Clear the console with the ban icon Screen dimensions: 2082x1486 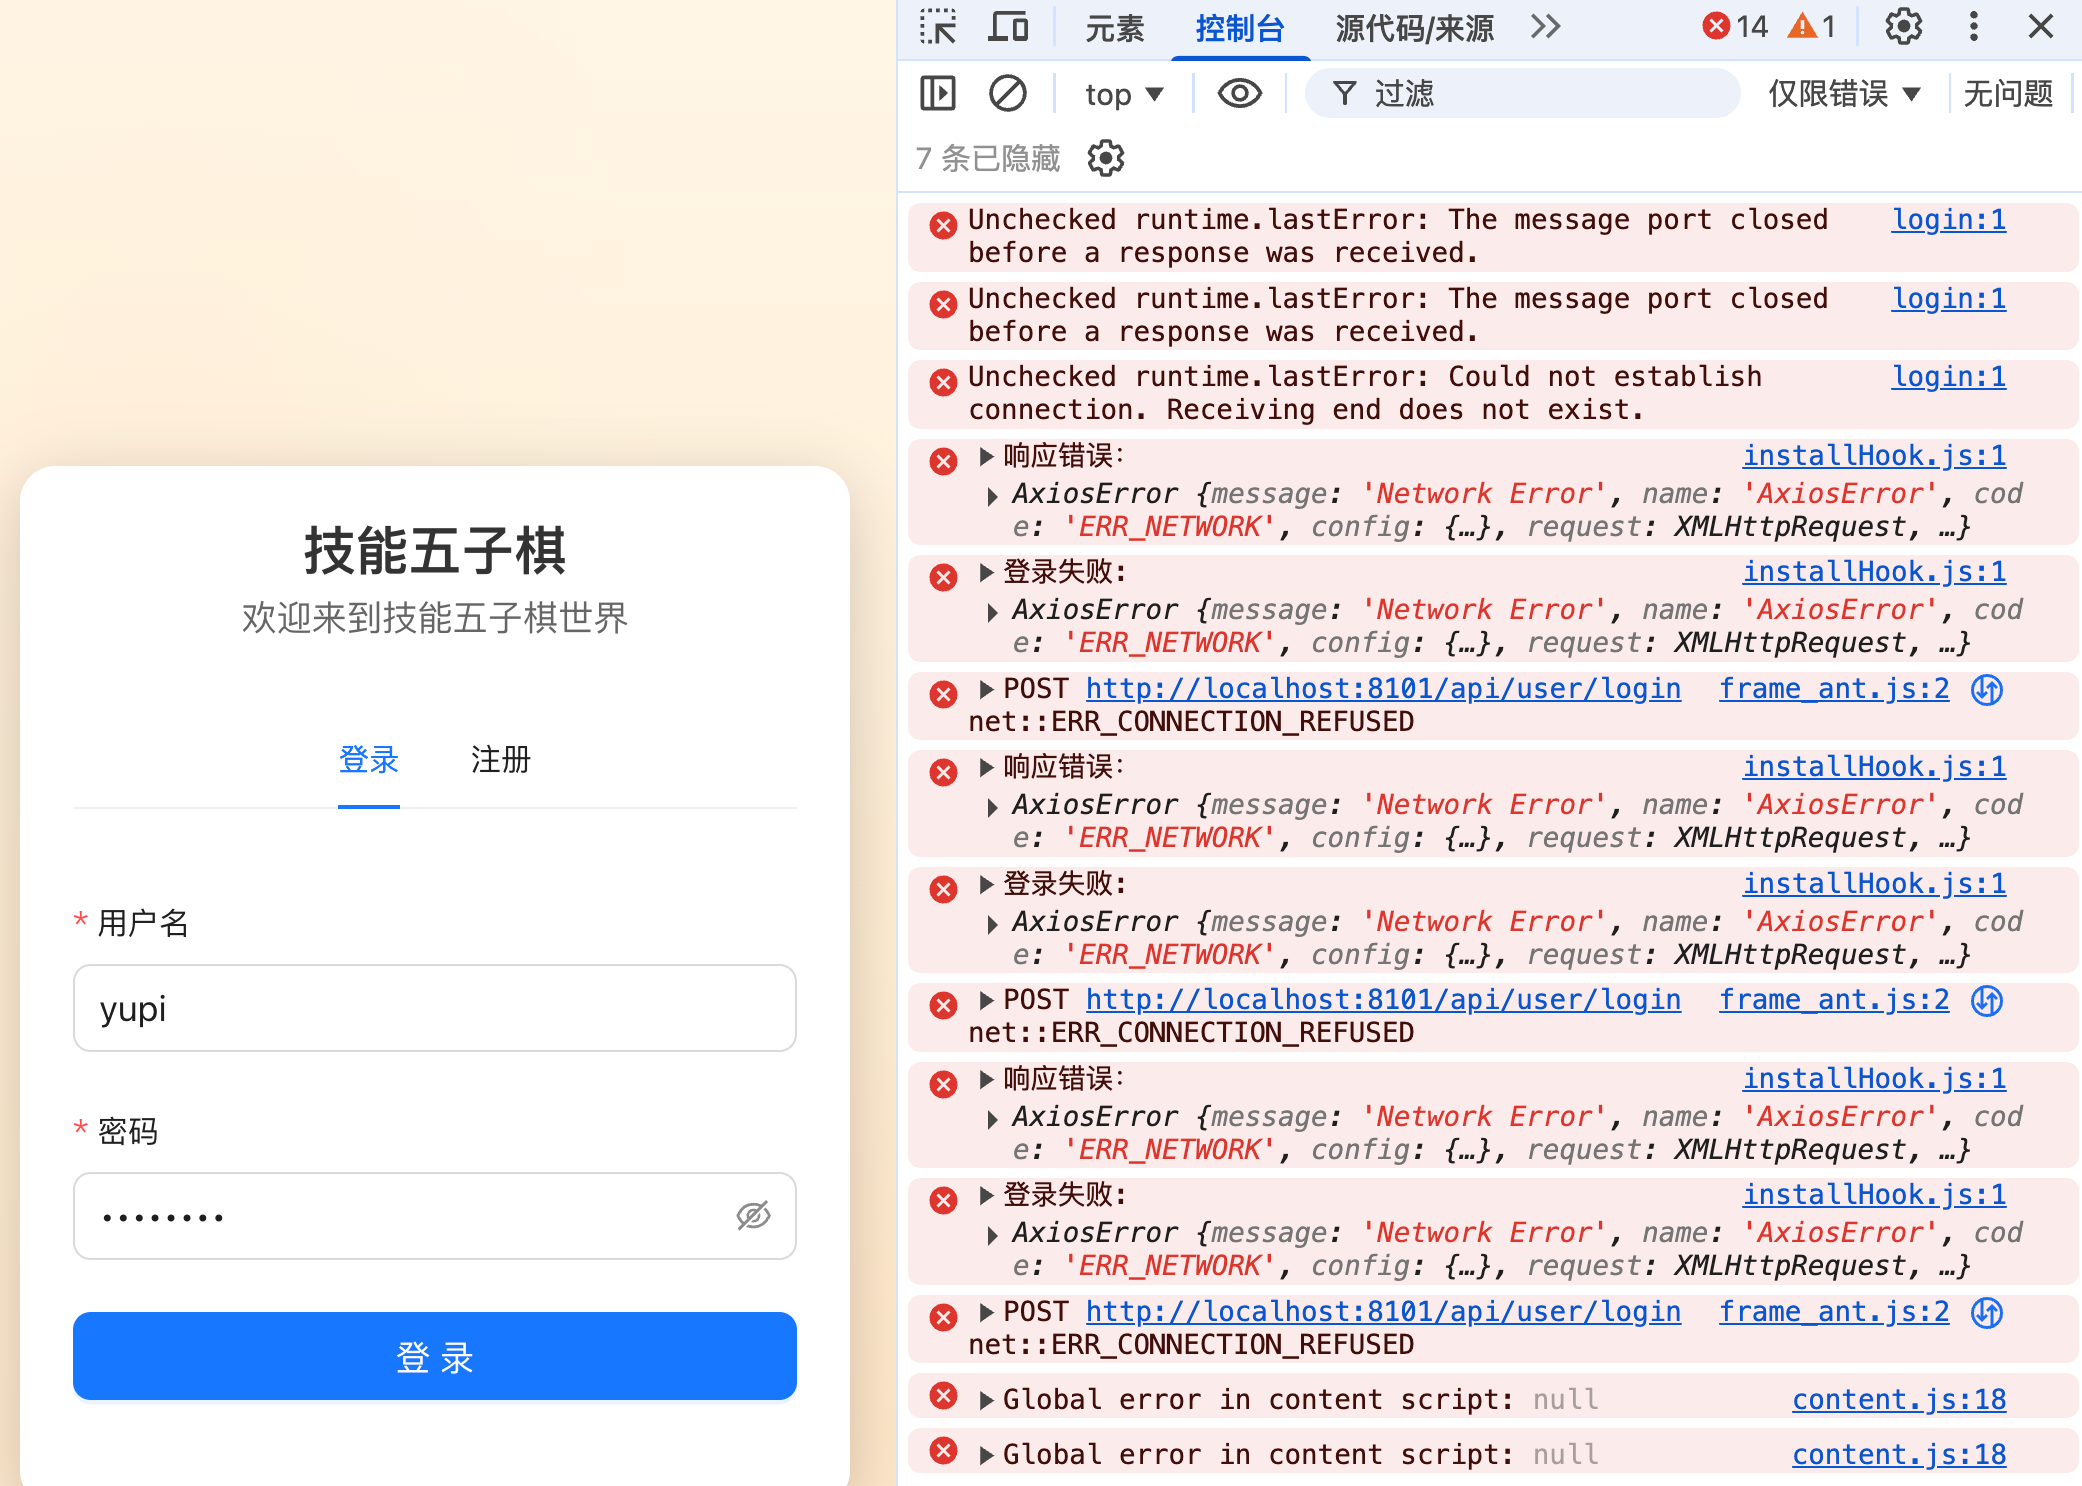tap(1007, 94)
